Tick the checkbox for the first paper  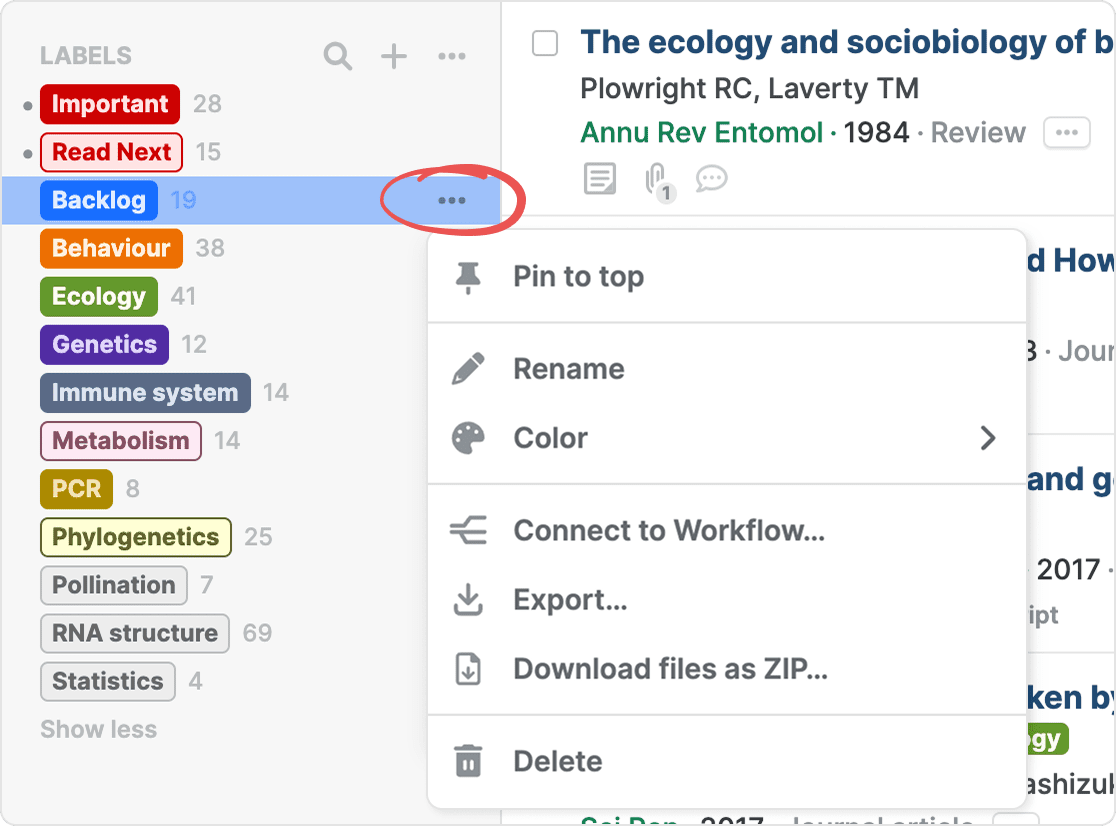(545, 43)
